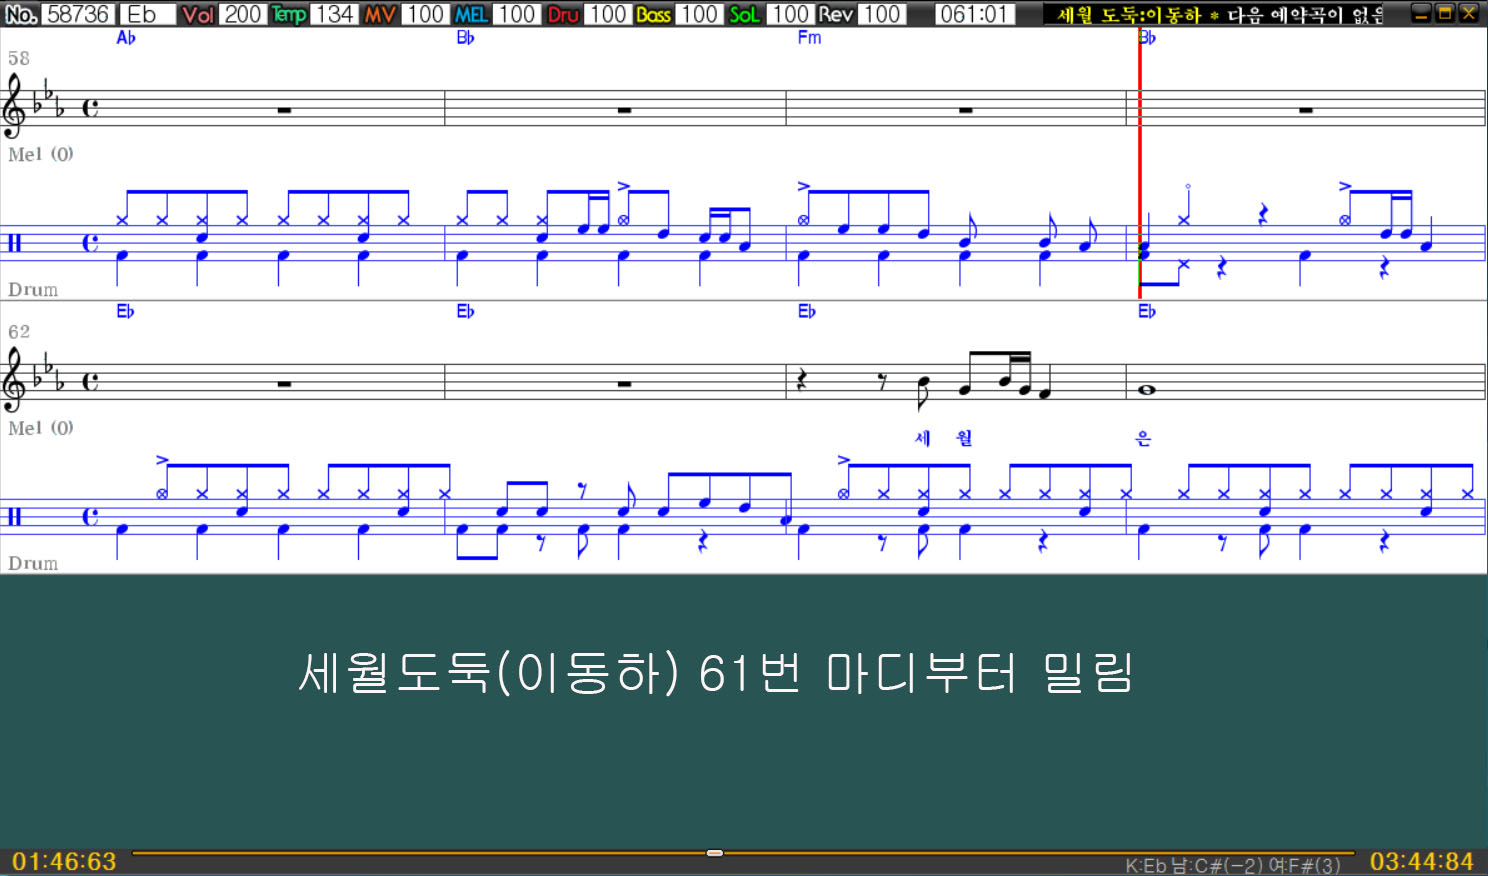Click the Eb chord symbol above measure 65
The height and width of the screenshot is (876, 1488).
[x=1147, y=312]
